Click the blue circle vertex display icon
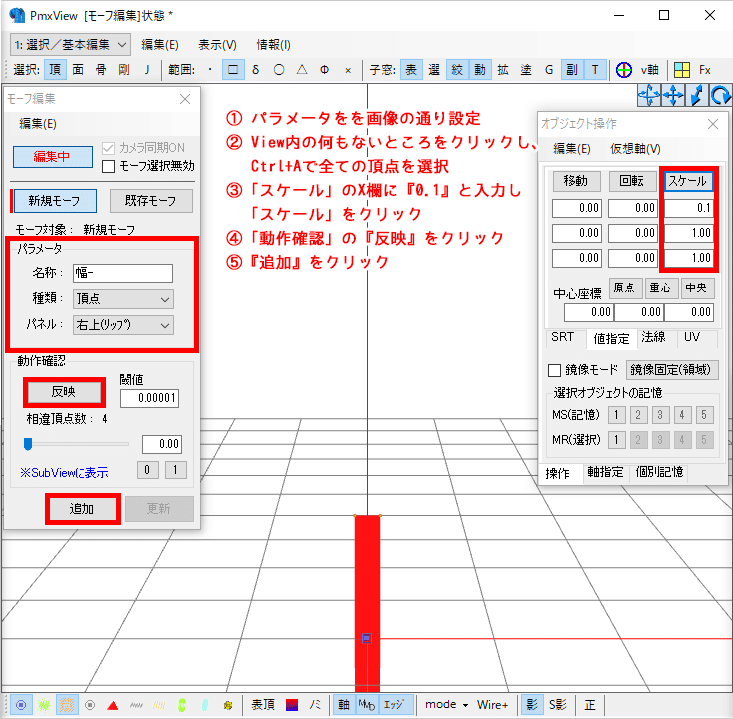The width and height of the screenshot is (733, 719). click(x=21, y=705)
